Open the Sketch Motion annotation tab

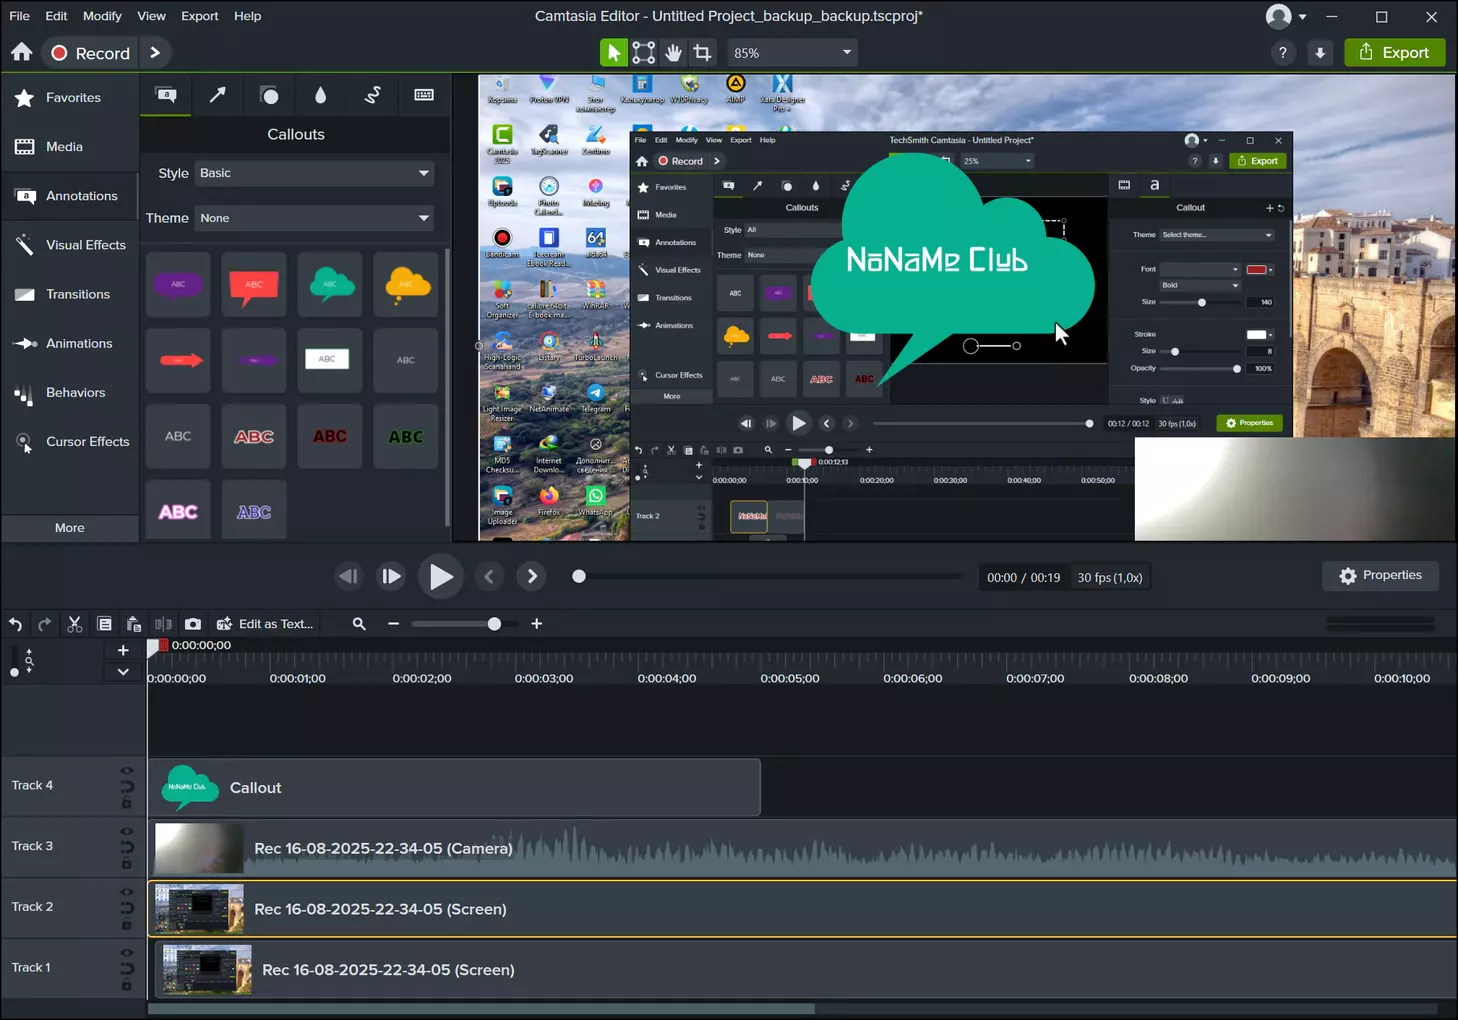tap(373, 95)
